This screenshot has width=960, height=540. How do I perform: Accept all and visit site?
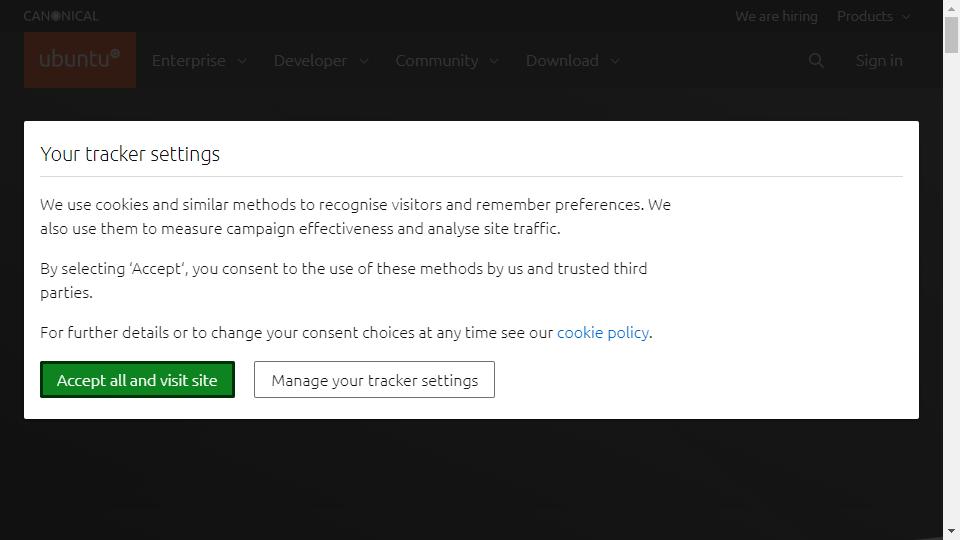[x=137, y=380]
